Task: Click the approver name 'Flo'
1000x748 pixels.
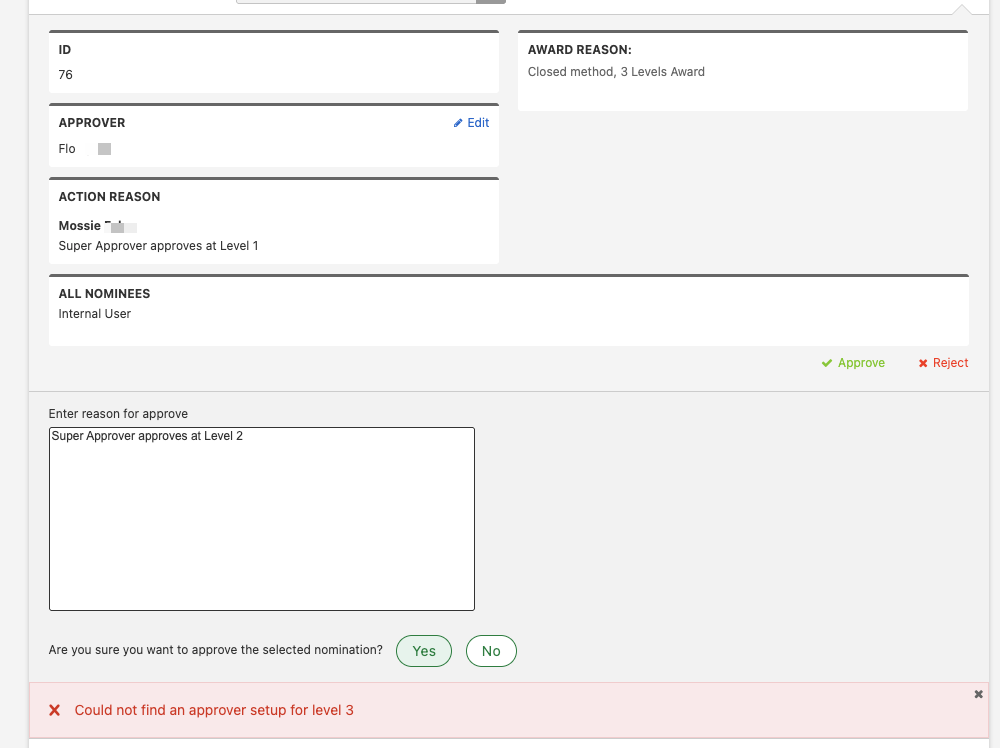Action: (67, 149)
